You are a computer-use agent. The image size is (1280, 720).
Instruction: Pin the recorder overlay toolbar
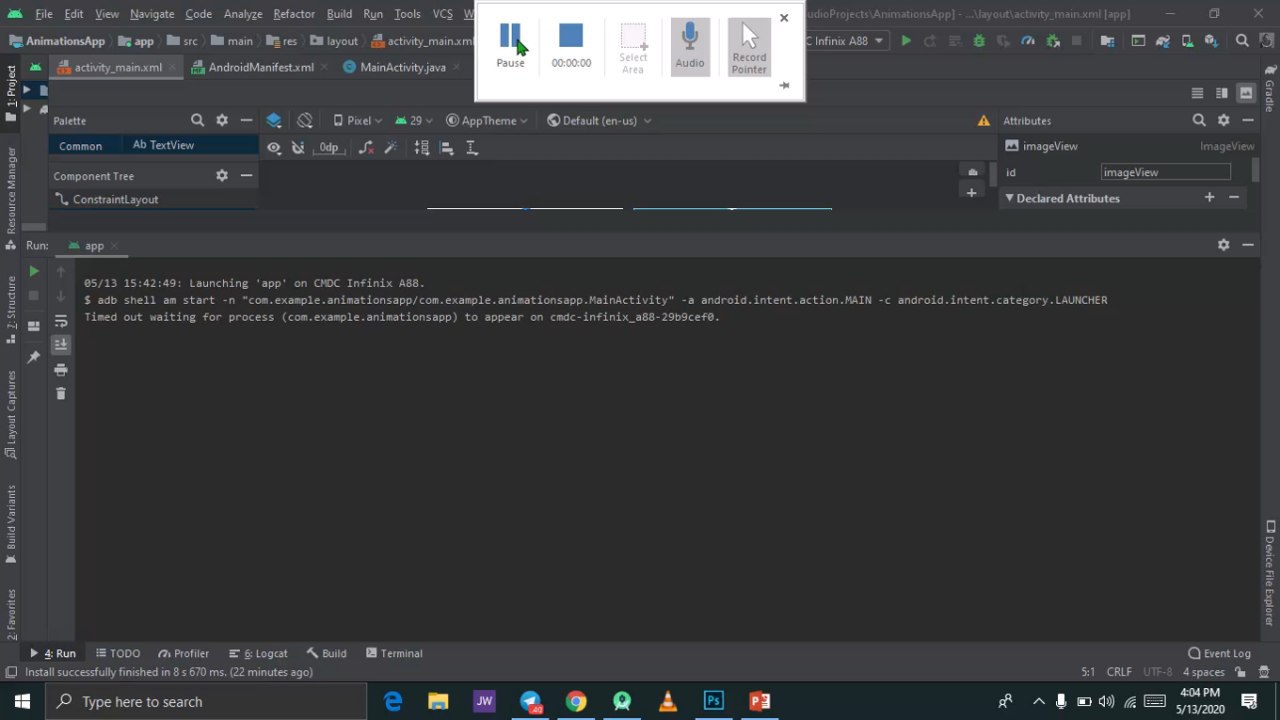click(x=784, y=85)
